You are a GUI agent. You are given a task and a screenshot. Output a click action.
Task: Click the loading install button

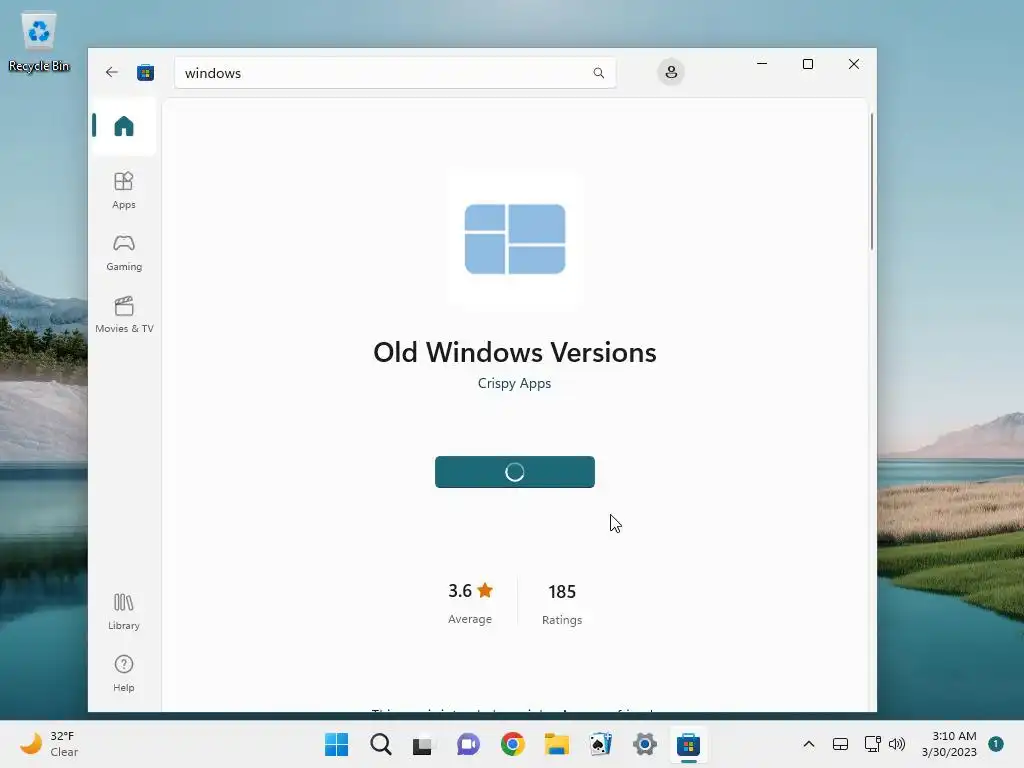[515, 472]
